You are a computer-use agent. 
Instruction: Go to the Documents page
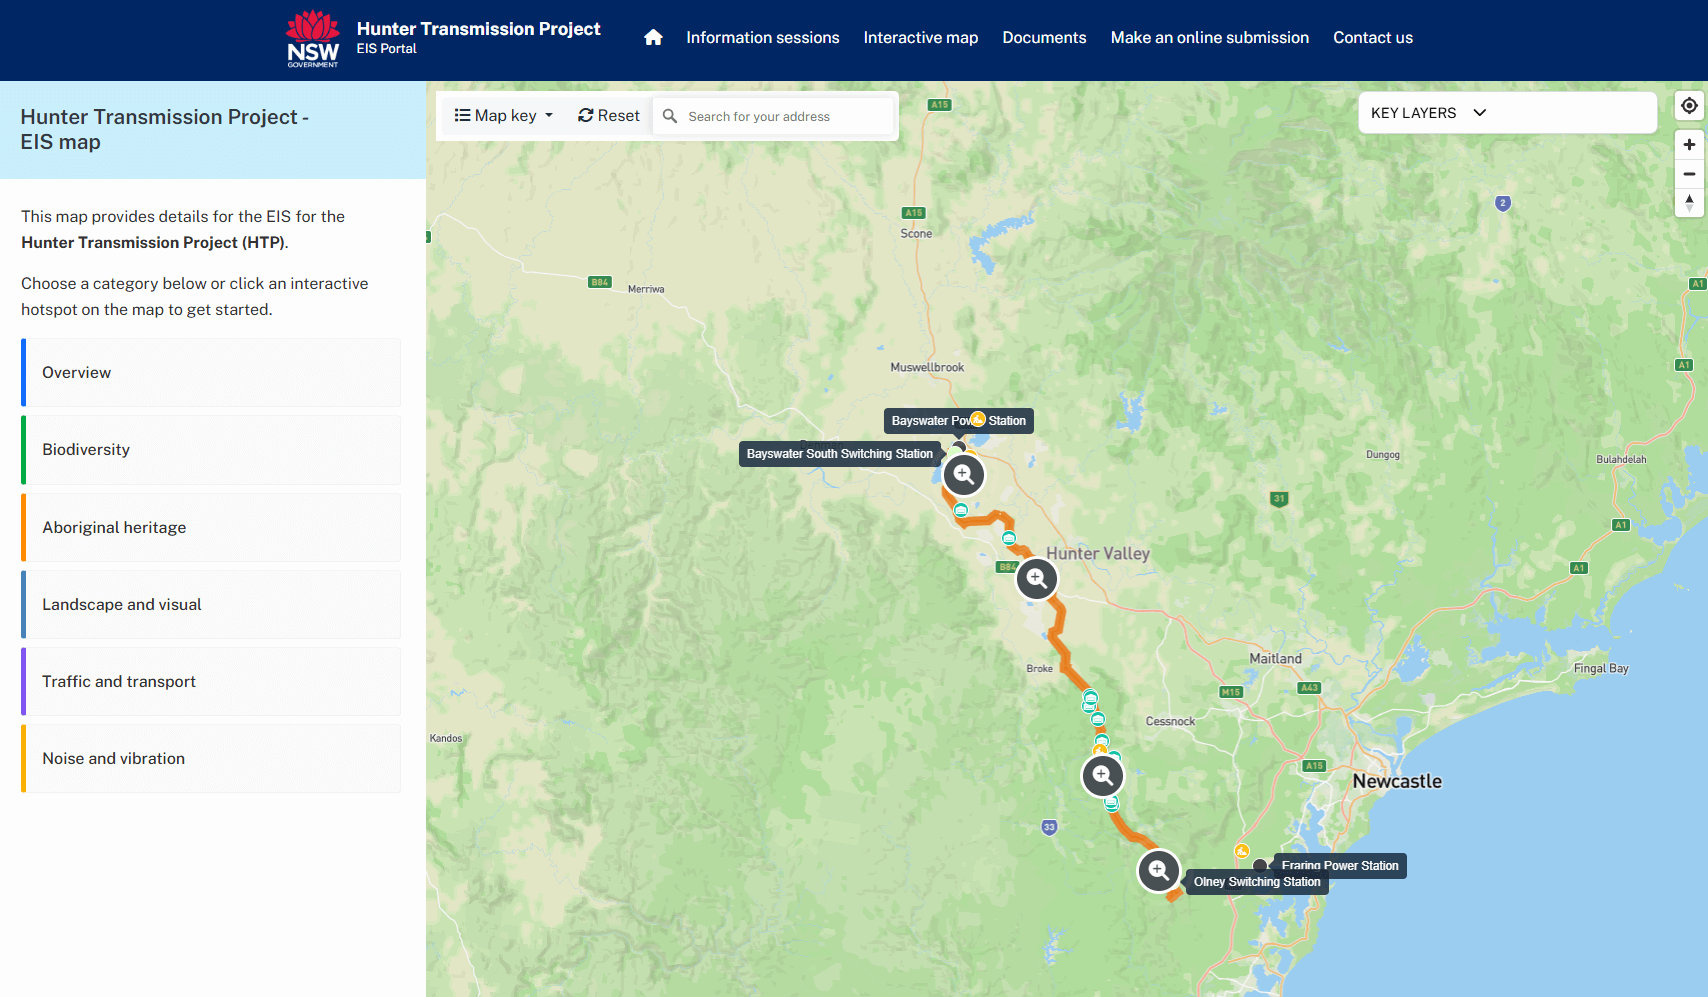point(1044,38)
